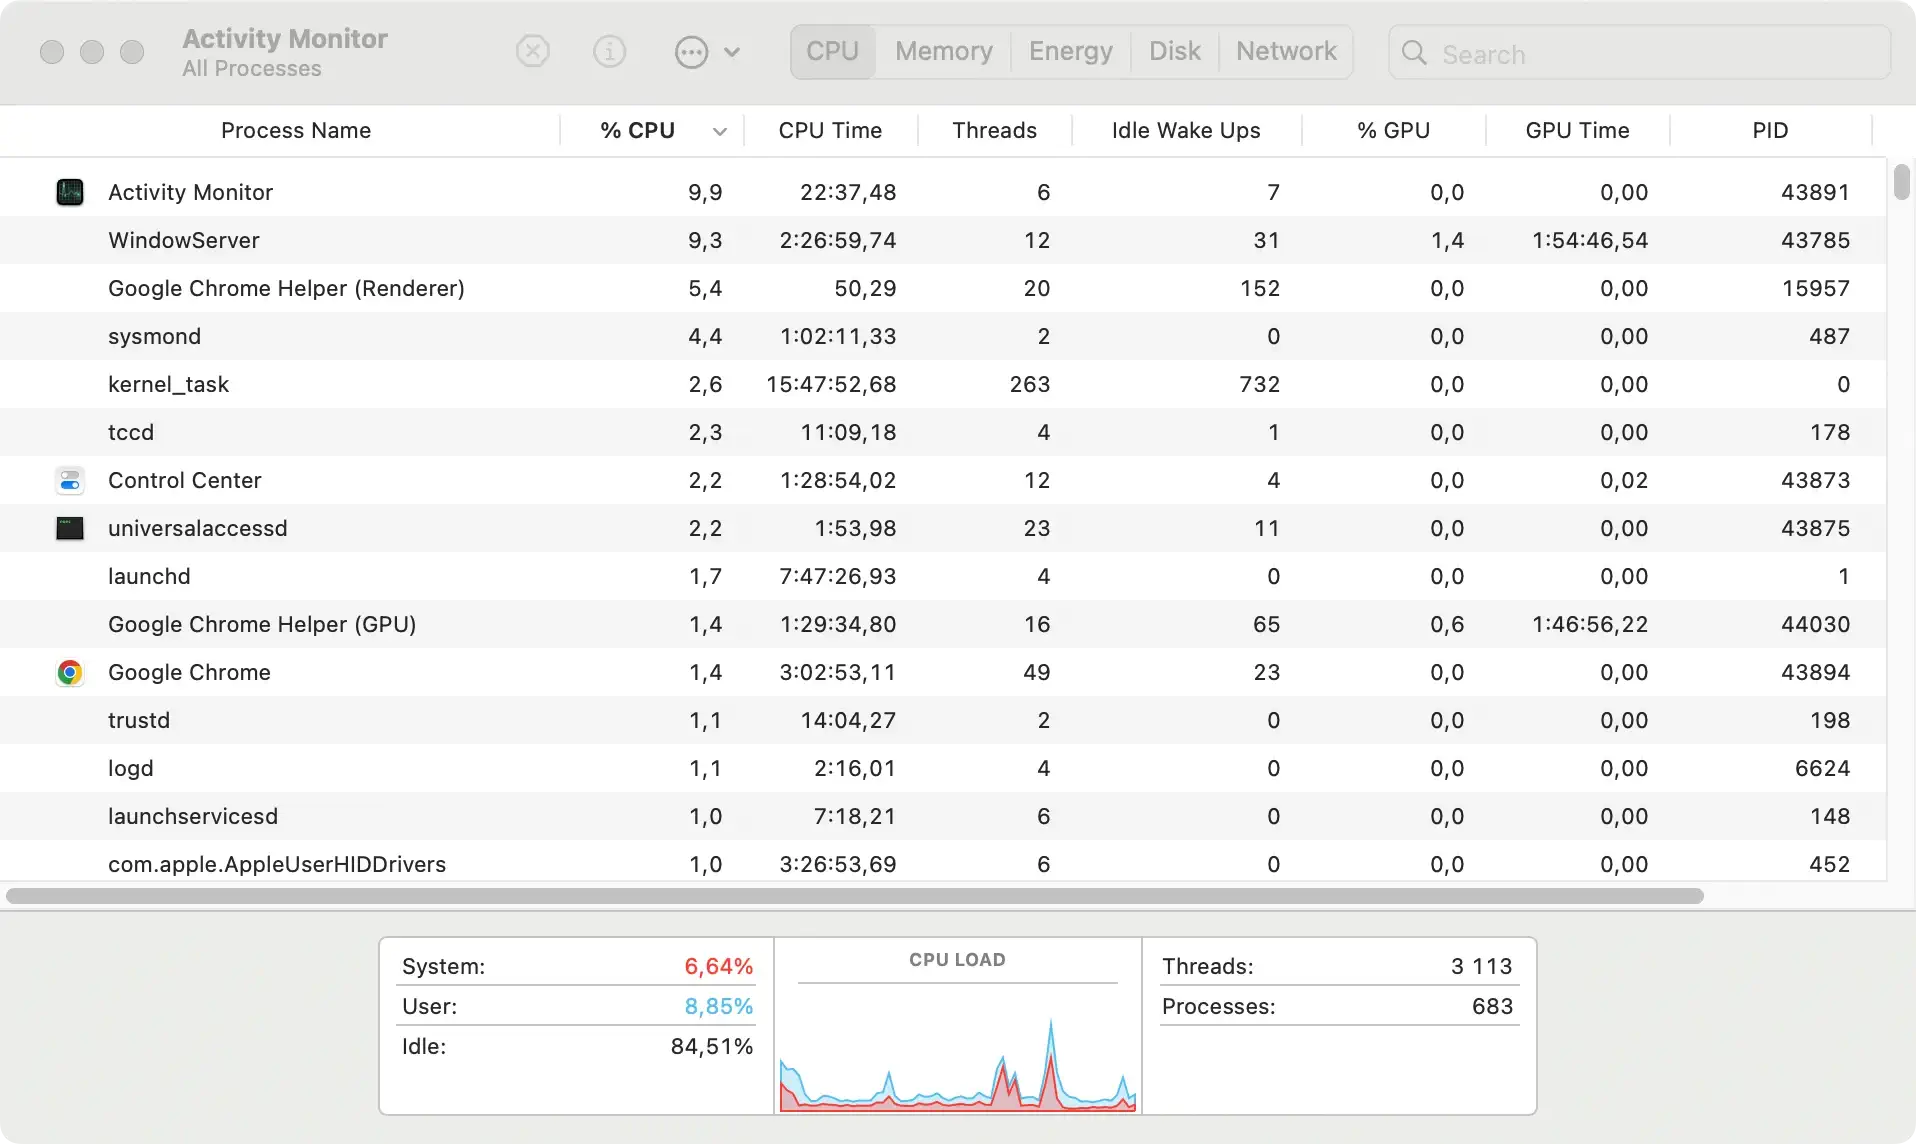Click the Activity Monitor process icon
1916x1144 pixels.
[x=70, y=192]
